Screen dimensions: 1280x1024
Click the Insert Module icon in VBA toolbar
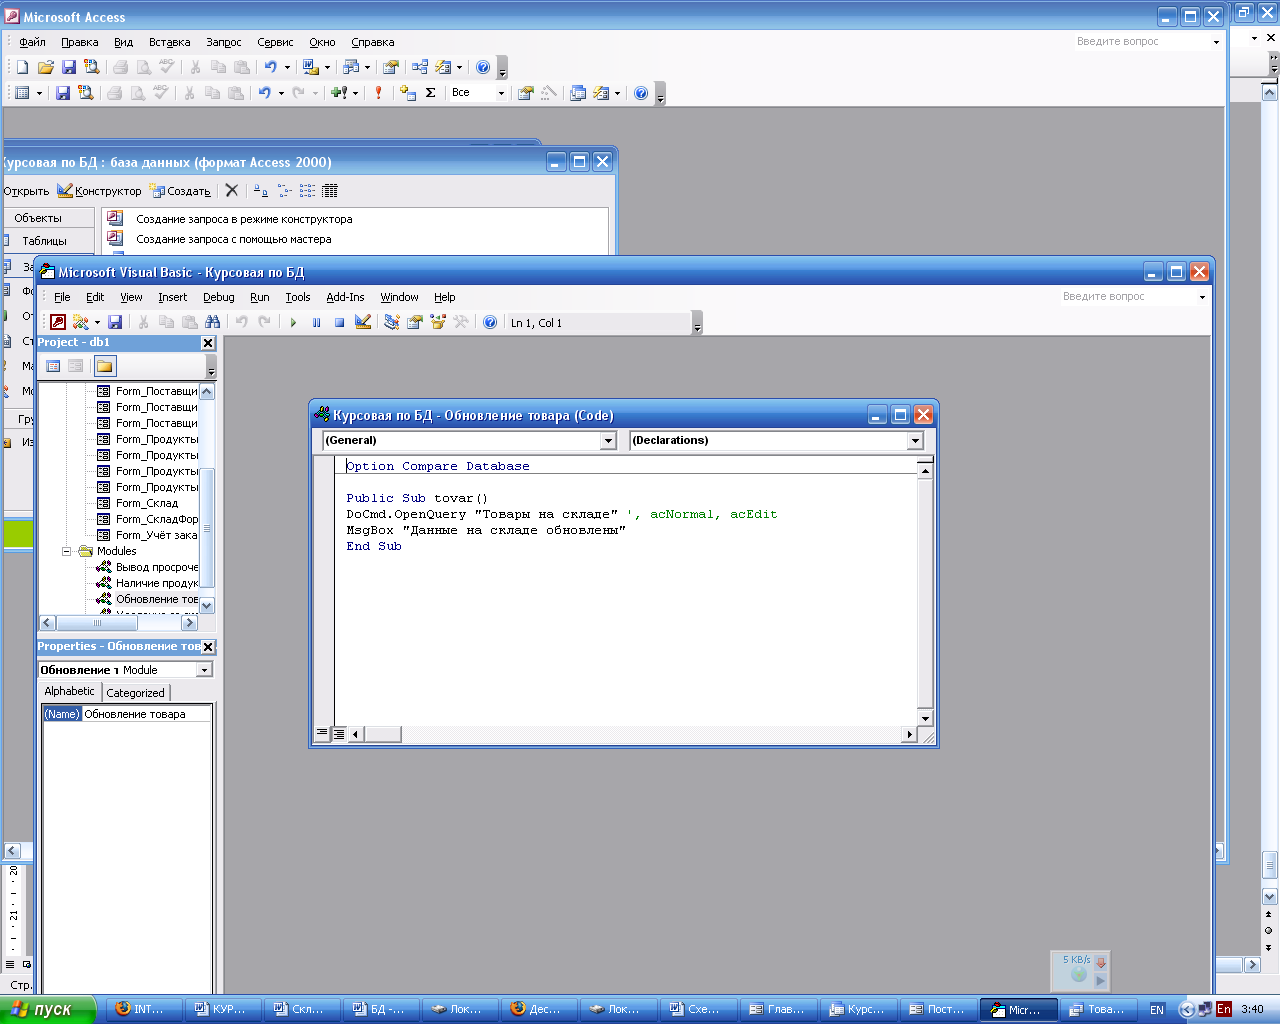pyautogui.click(x=80, y=322)
